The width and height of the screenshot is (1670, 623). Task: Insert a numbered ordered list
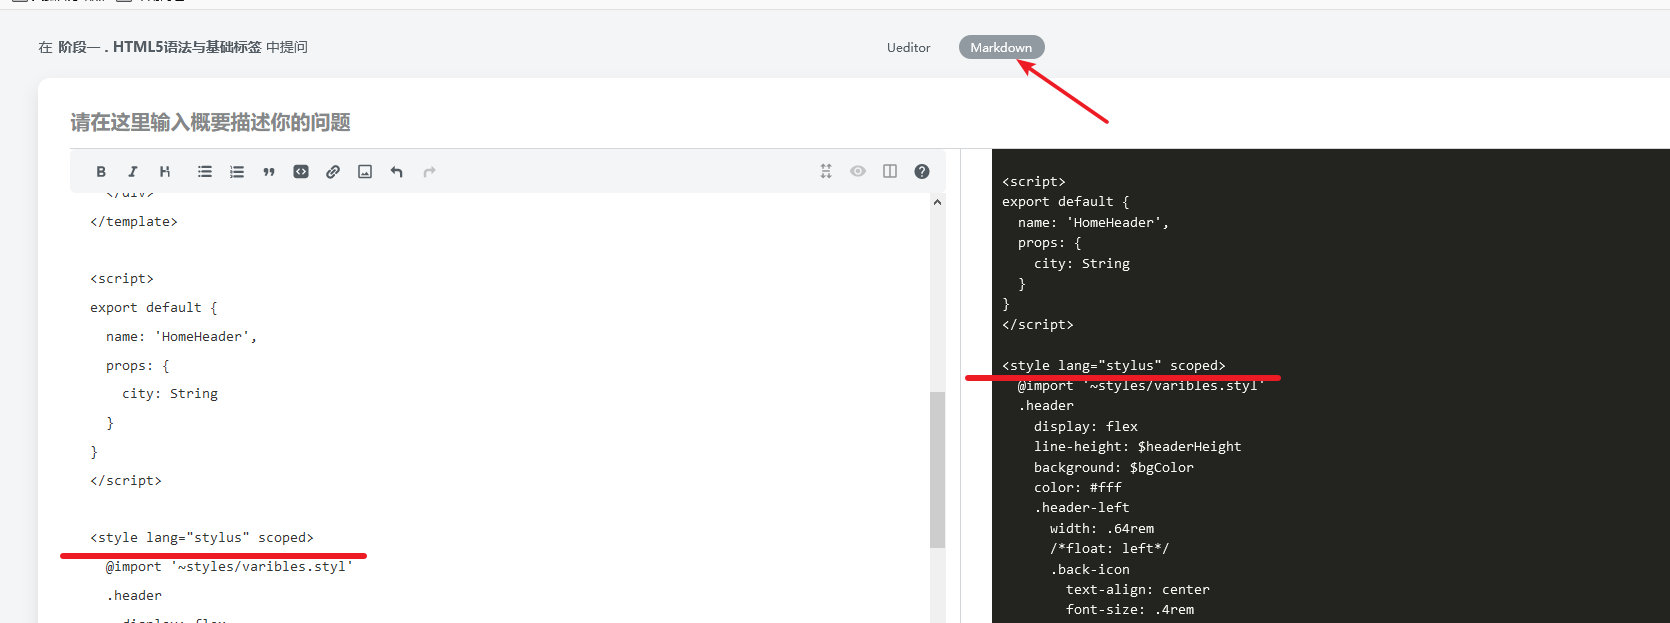[x=237, y=172]
